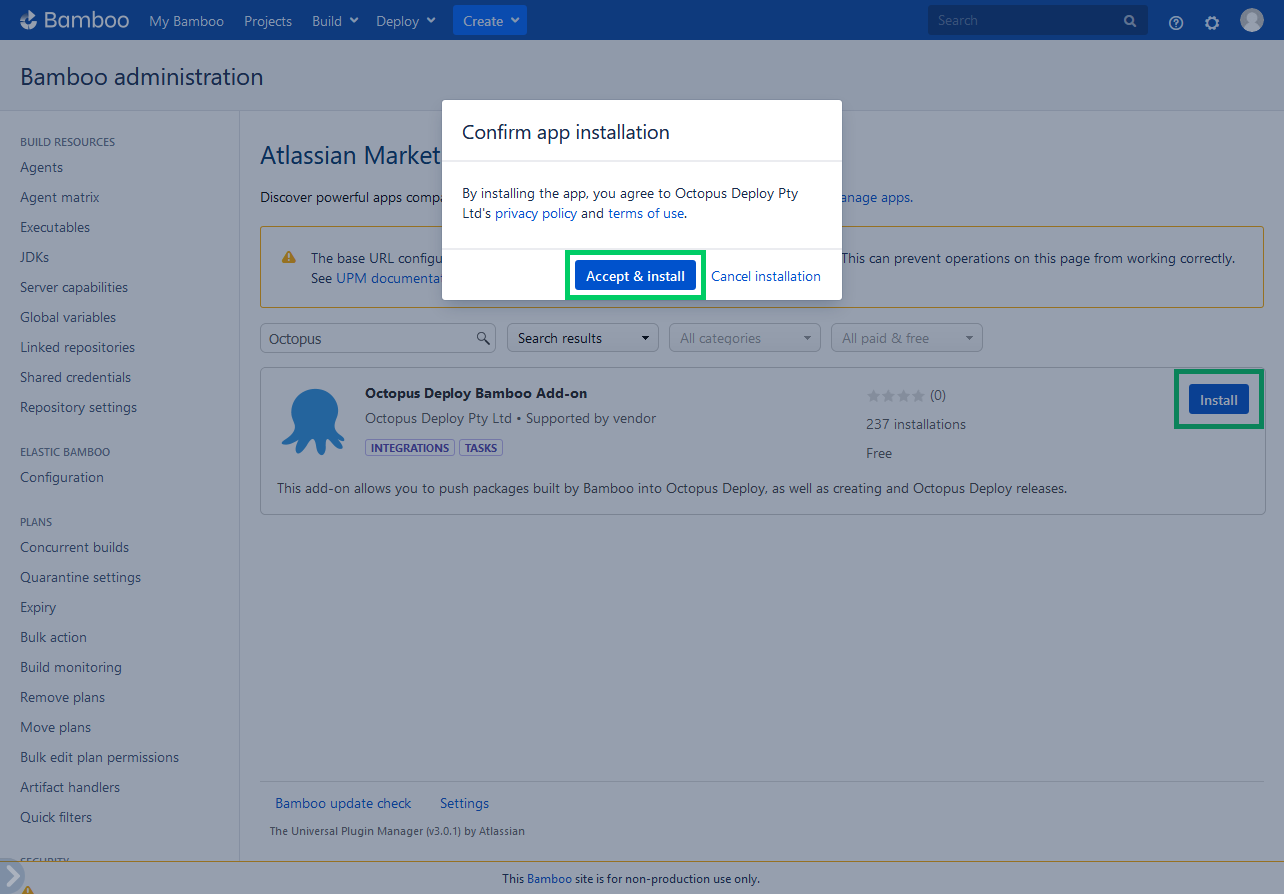Open the Deploy dropdown menu

click(406, 21)
